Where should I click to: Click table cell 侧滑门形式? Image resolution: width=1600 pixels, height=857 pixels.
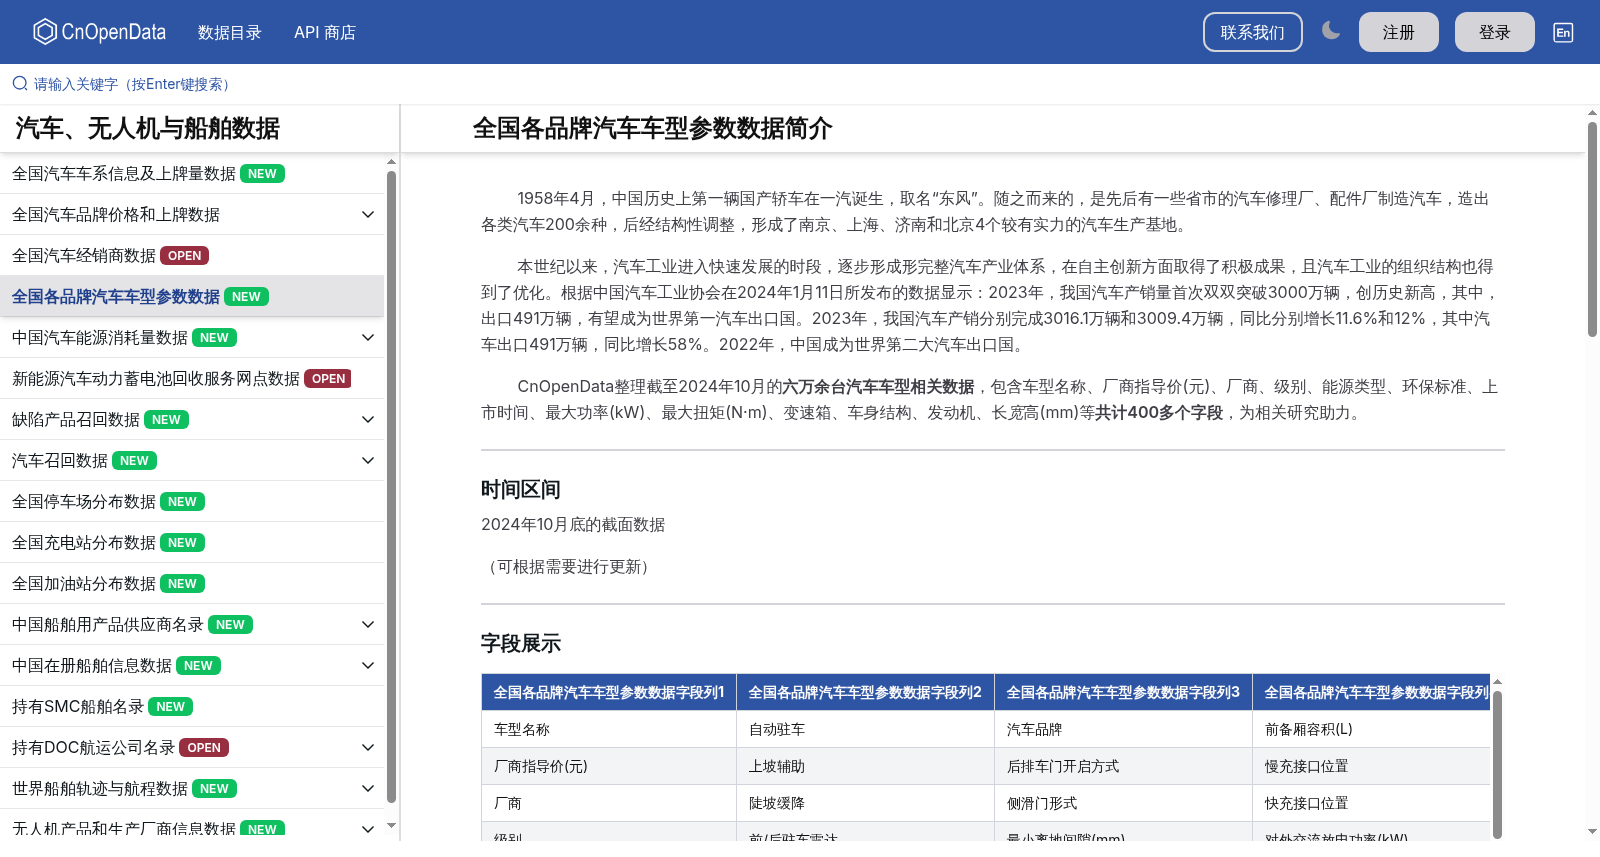tap(1123, 803)
